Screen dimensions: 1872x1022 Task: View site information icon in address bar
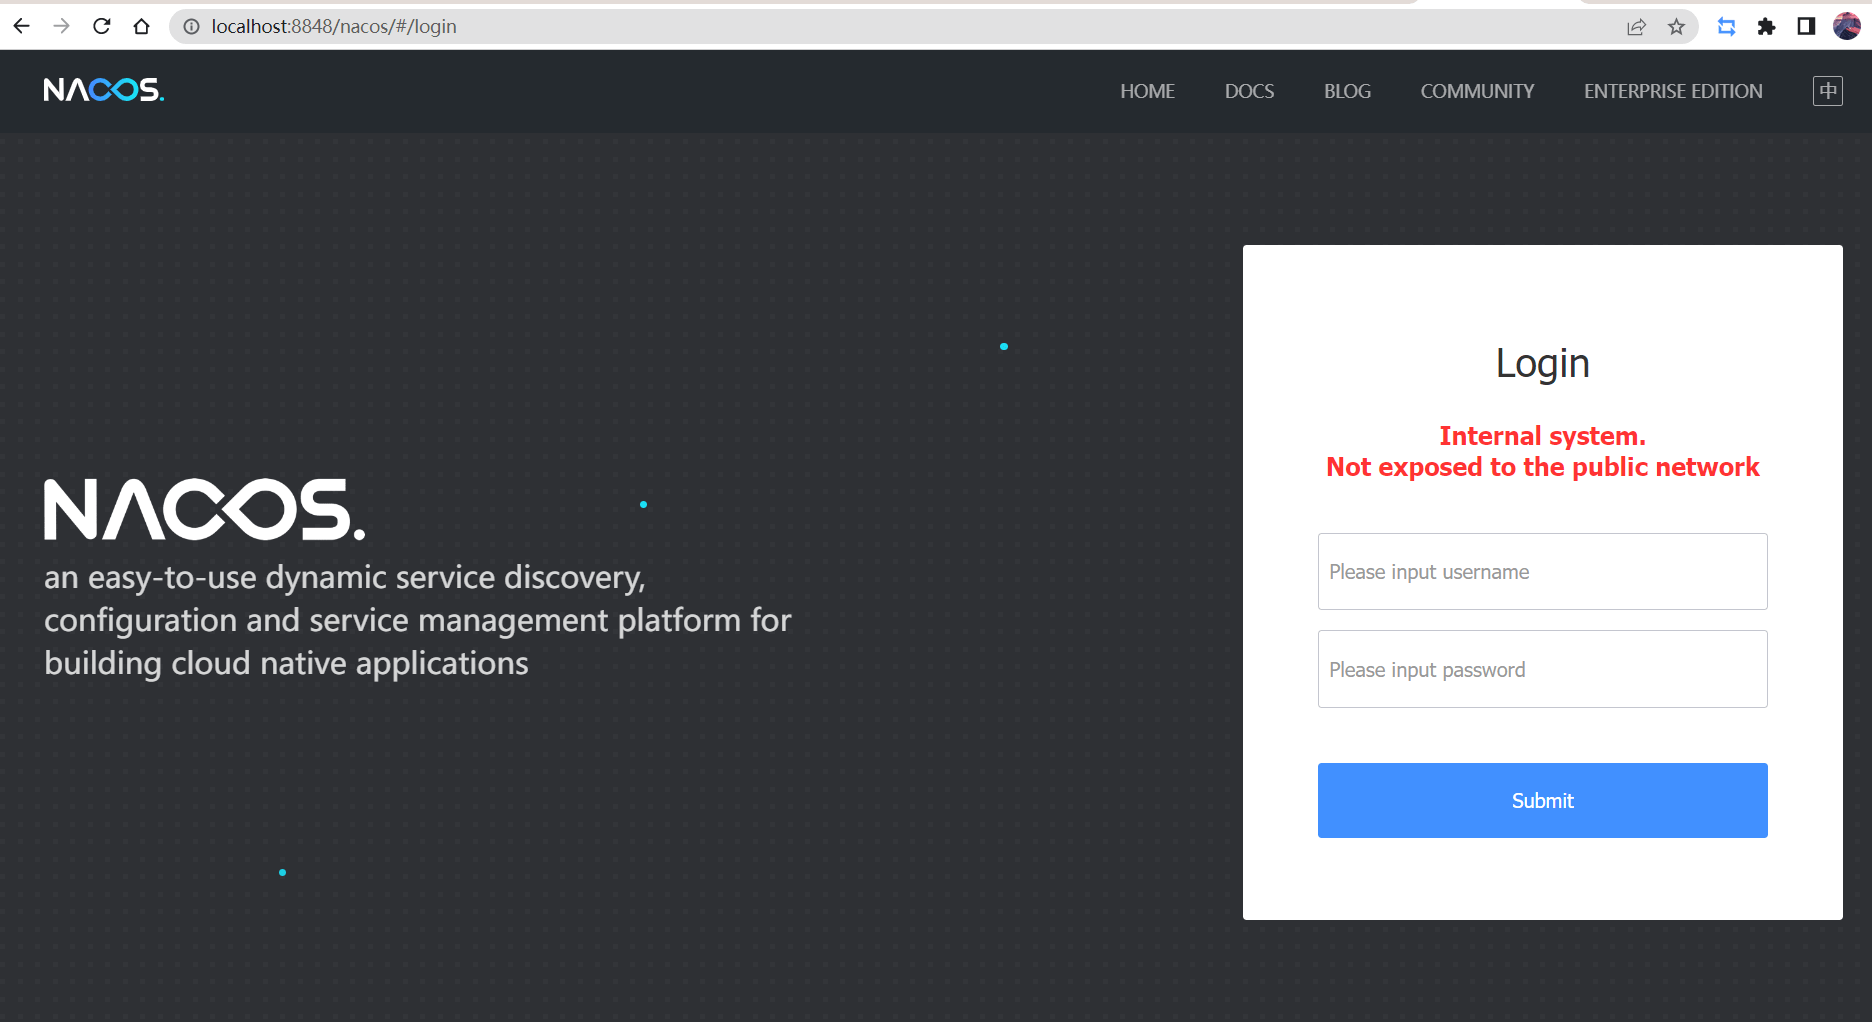(191, 27)
